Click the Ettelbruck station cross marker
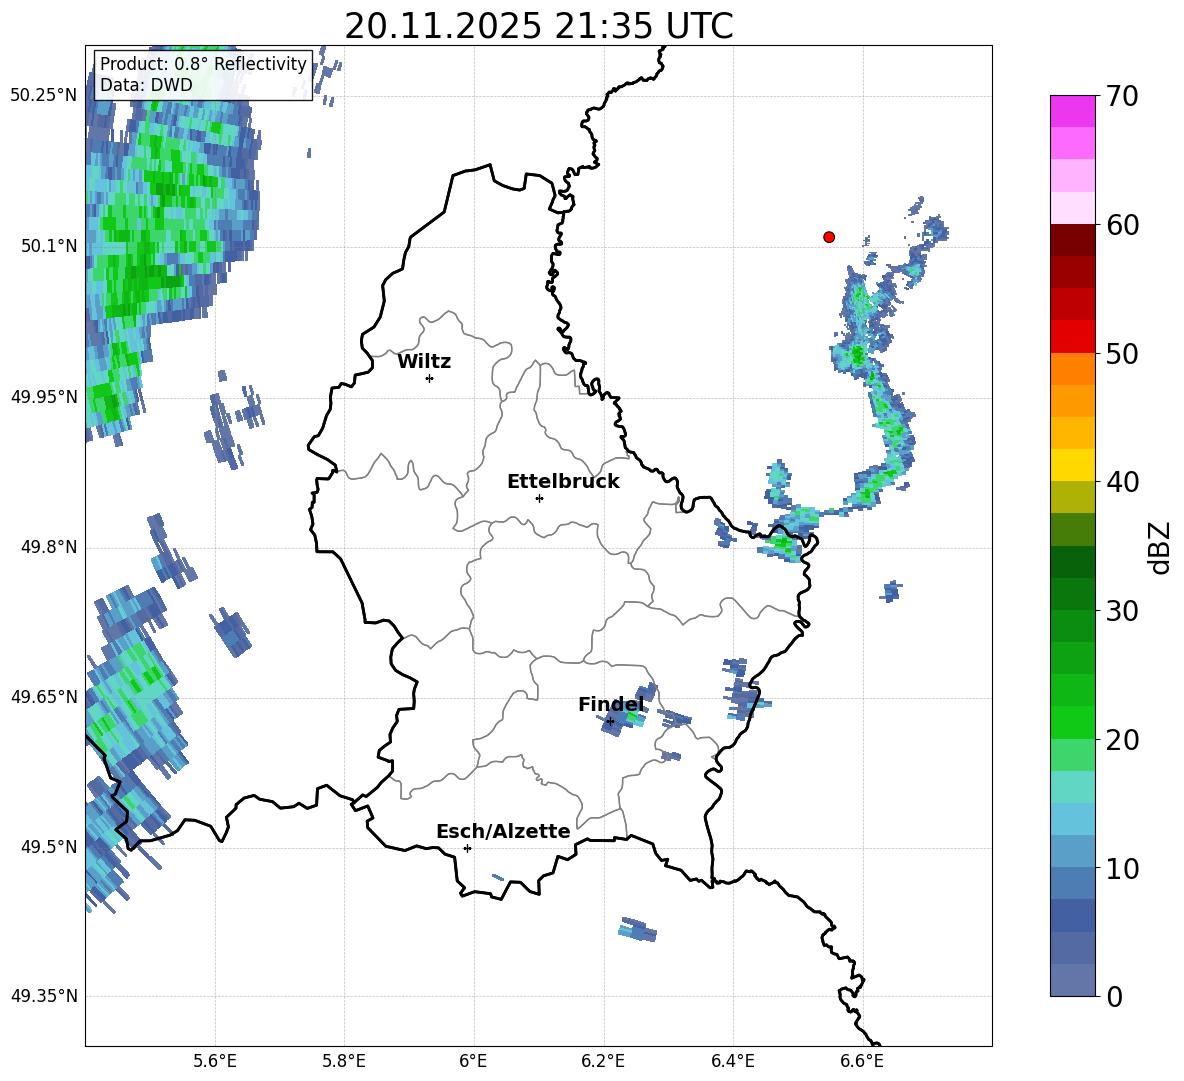The image size is (1184, 1081). click(539, 498)
